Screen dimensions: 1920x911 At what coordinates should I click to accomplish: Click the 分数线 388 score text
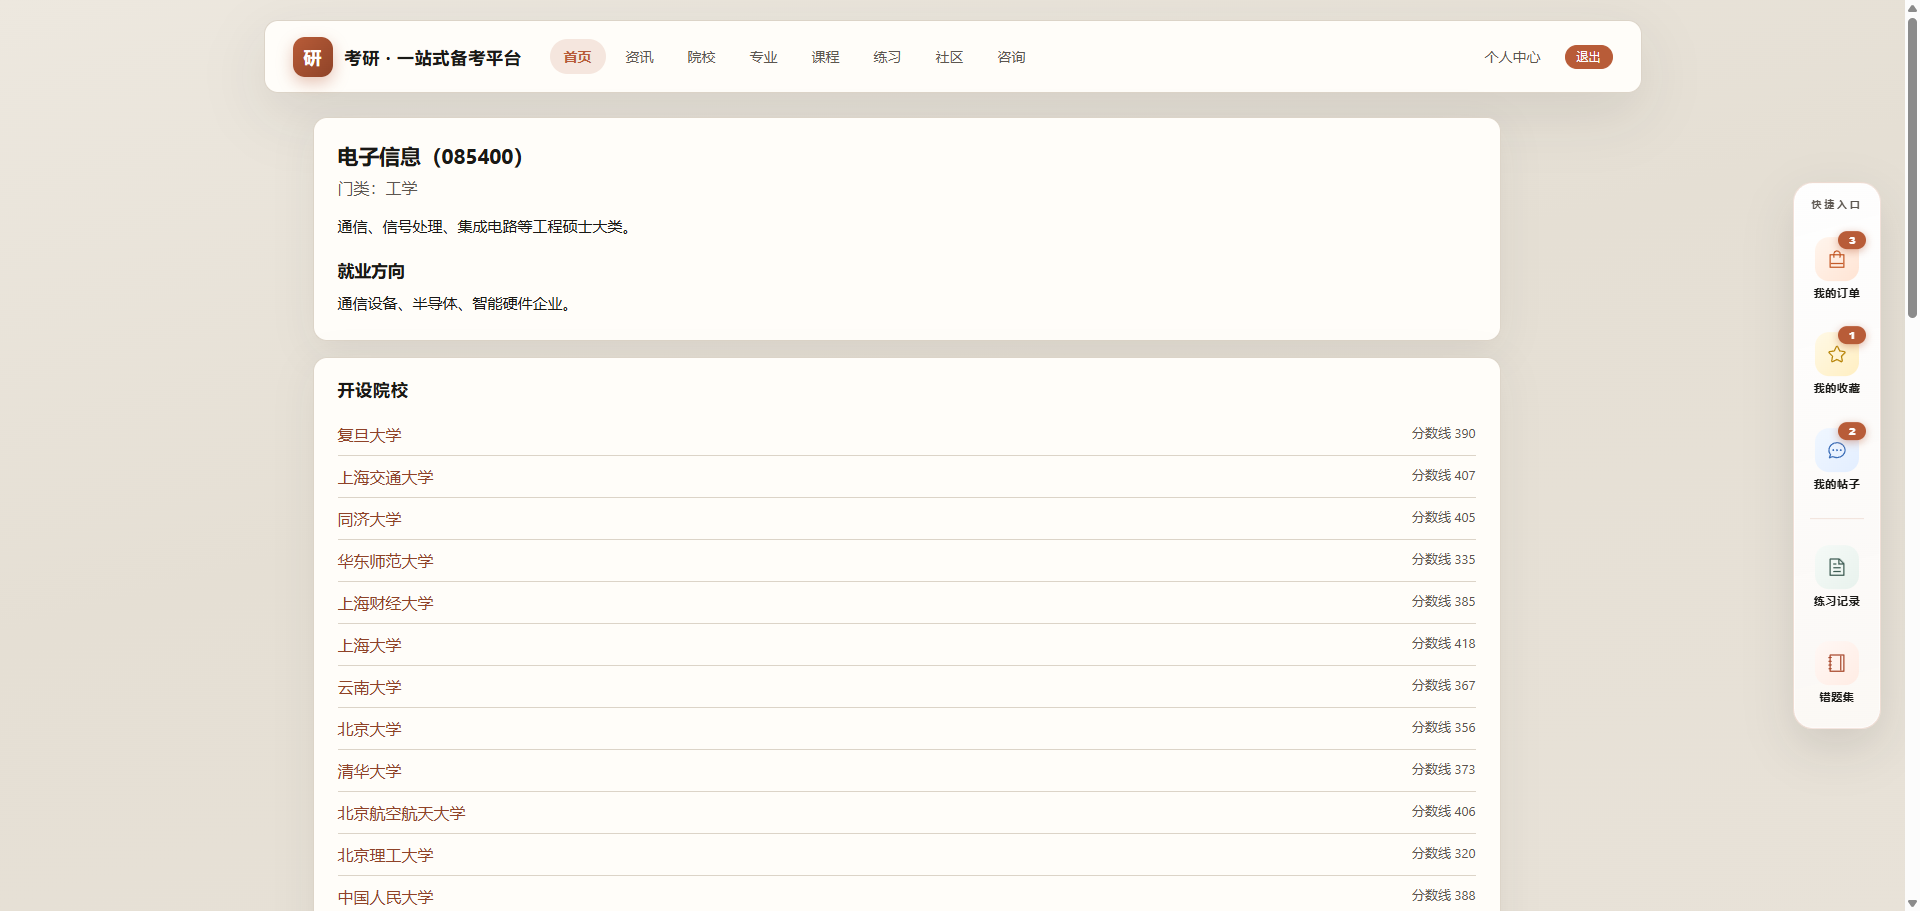click(1443, 895)
